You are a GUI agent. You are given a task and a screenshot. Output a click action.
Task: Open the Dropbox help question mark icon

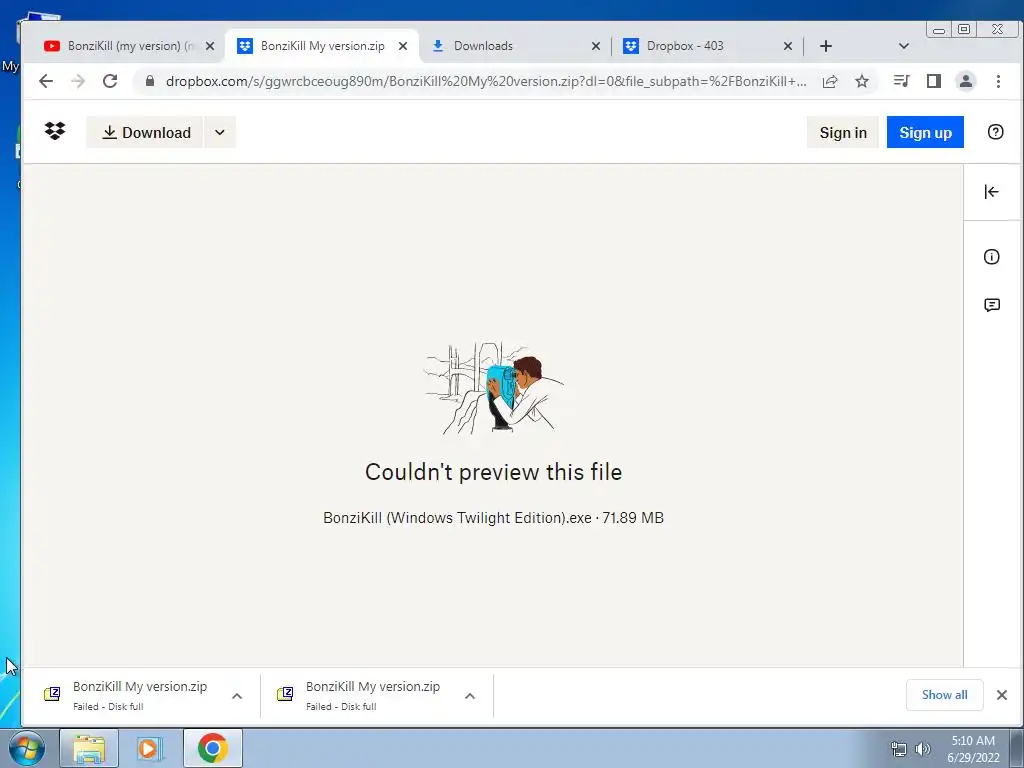(x=995, y=132)
